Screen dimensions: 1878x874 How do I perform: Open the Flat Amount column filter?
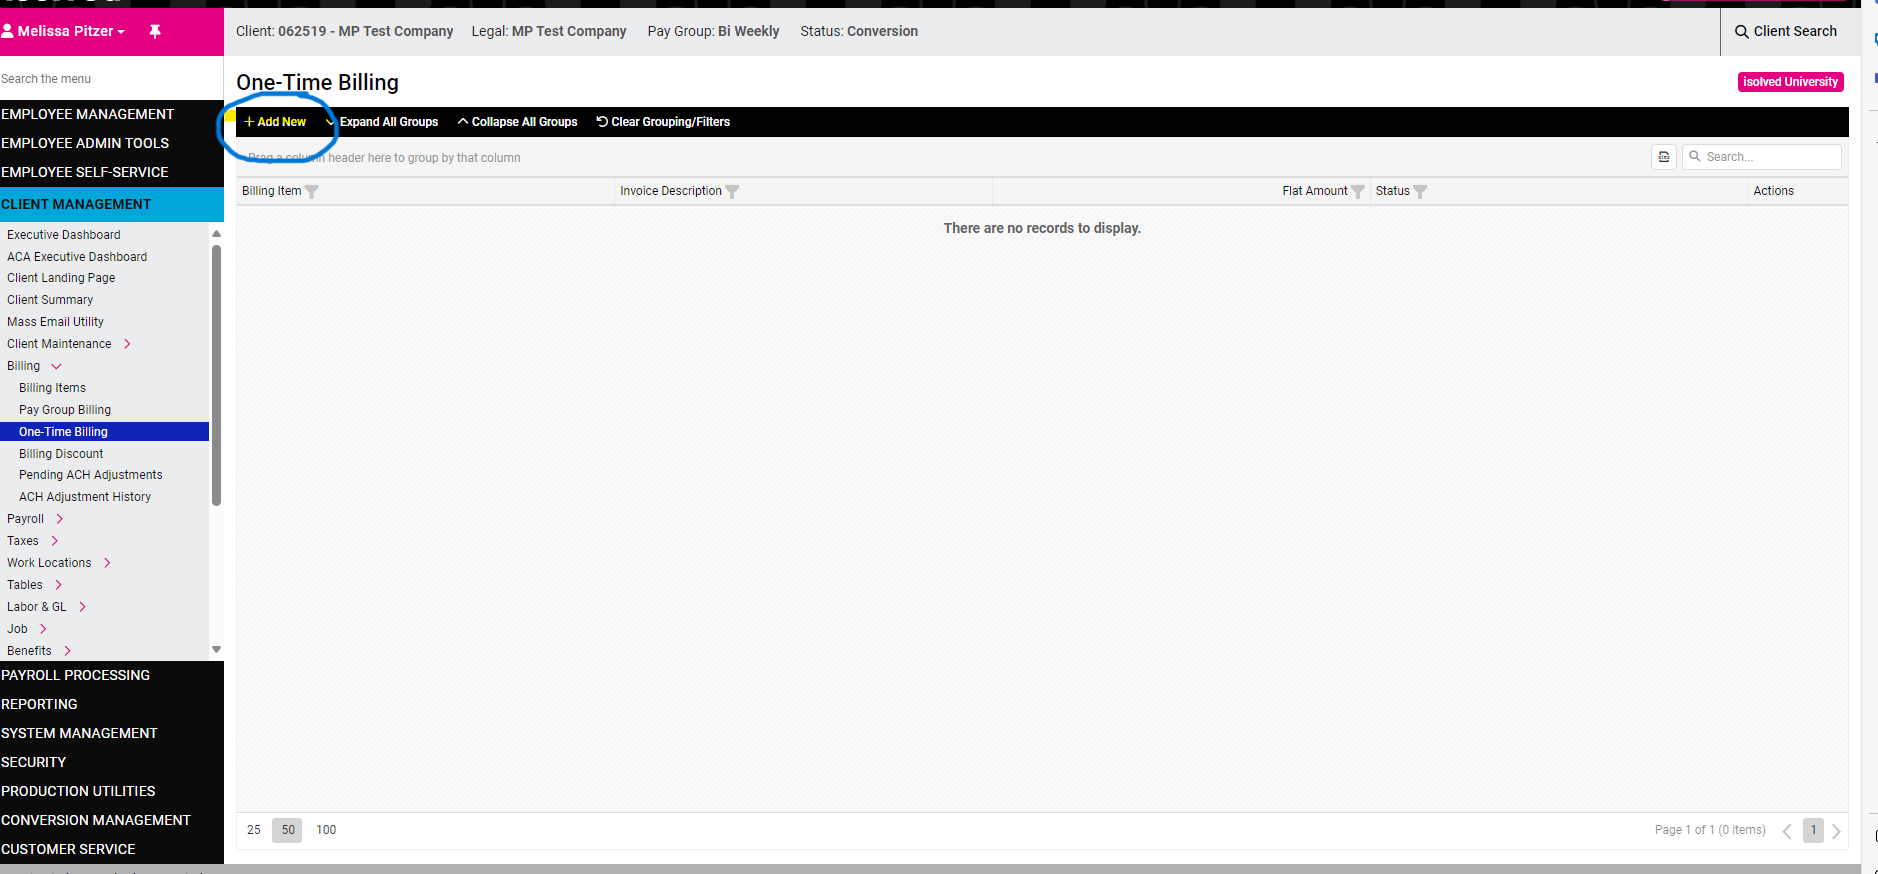(1358, 191)
